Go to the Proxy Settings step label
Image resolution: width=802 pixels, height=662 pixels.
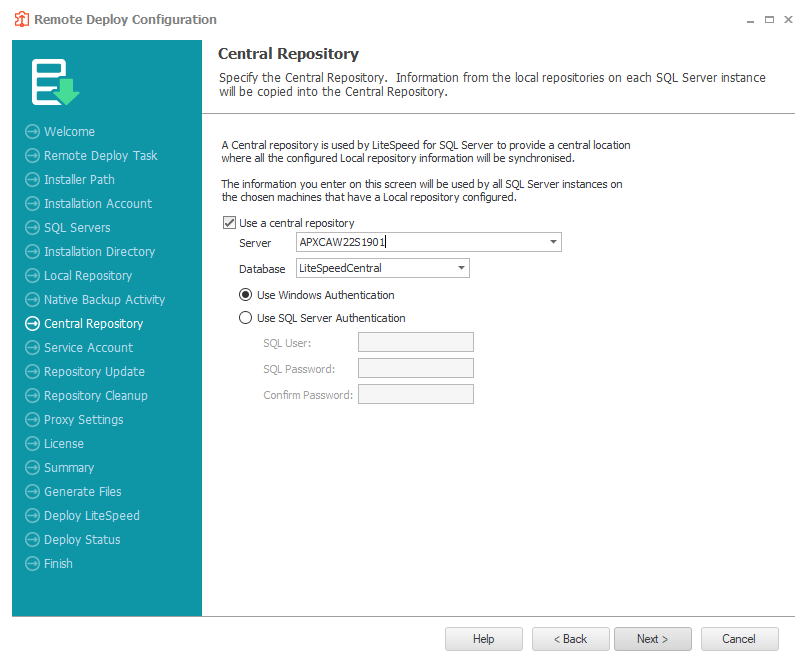point(83,420)
